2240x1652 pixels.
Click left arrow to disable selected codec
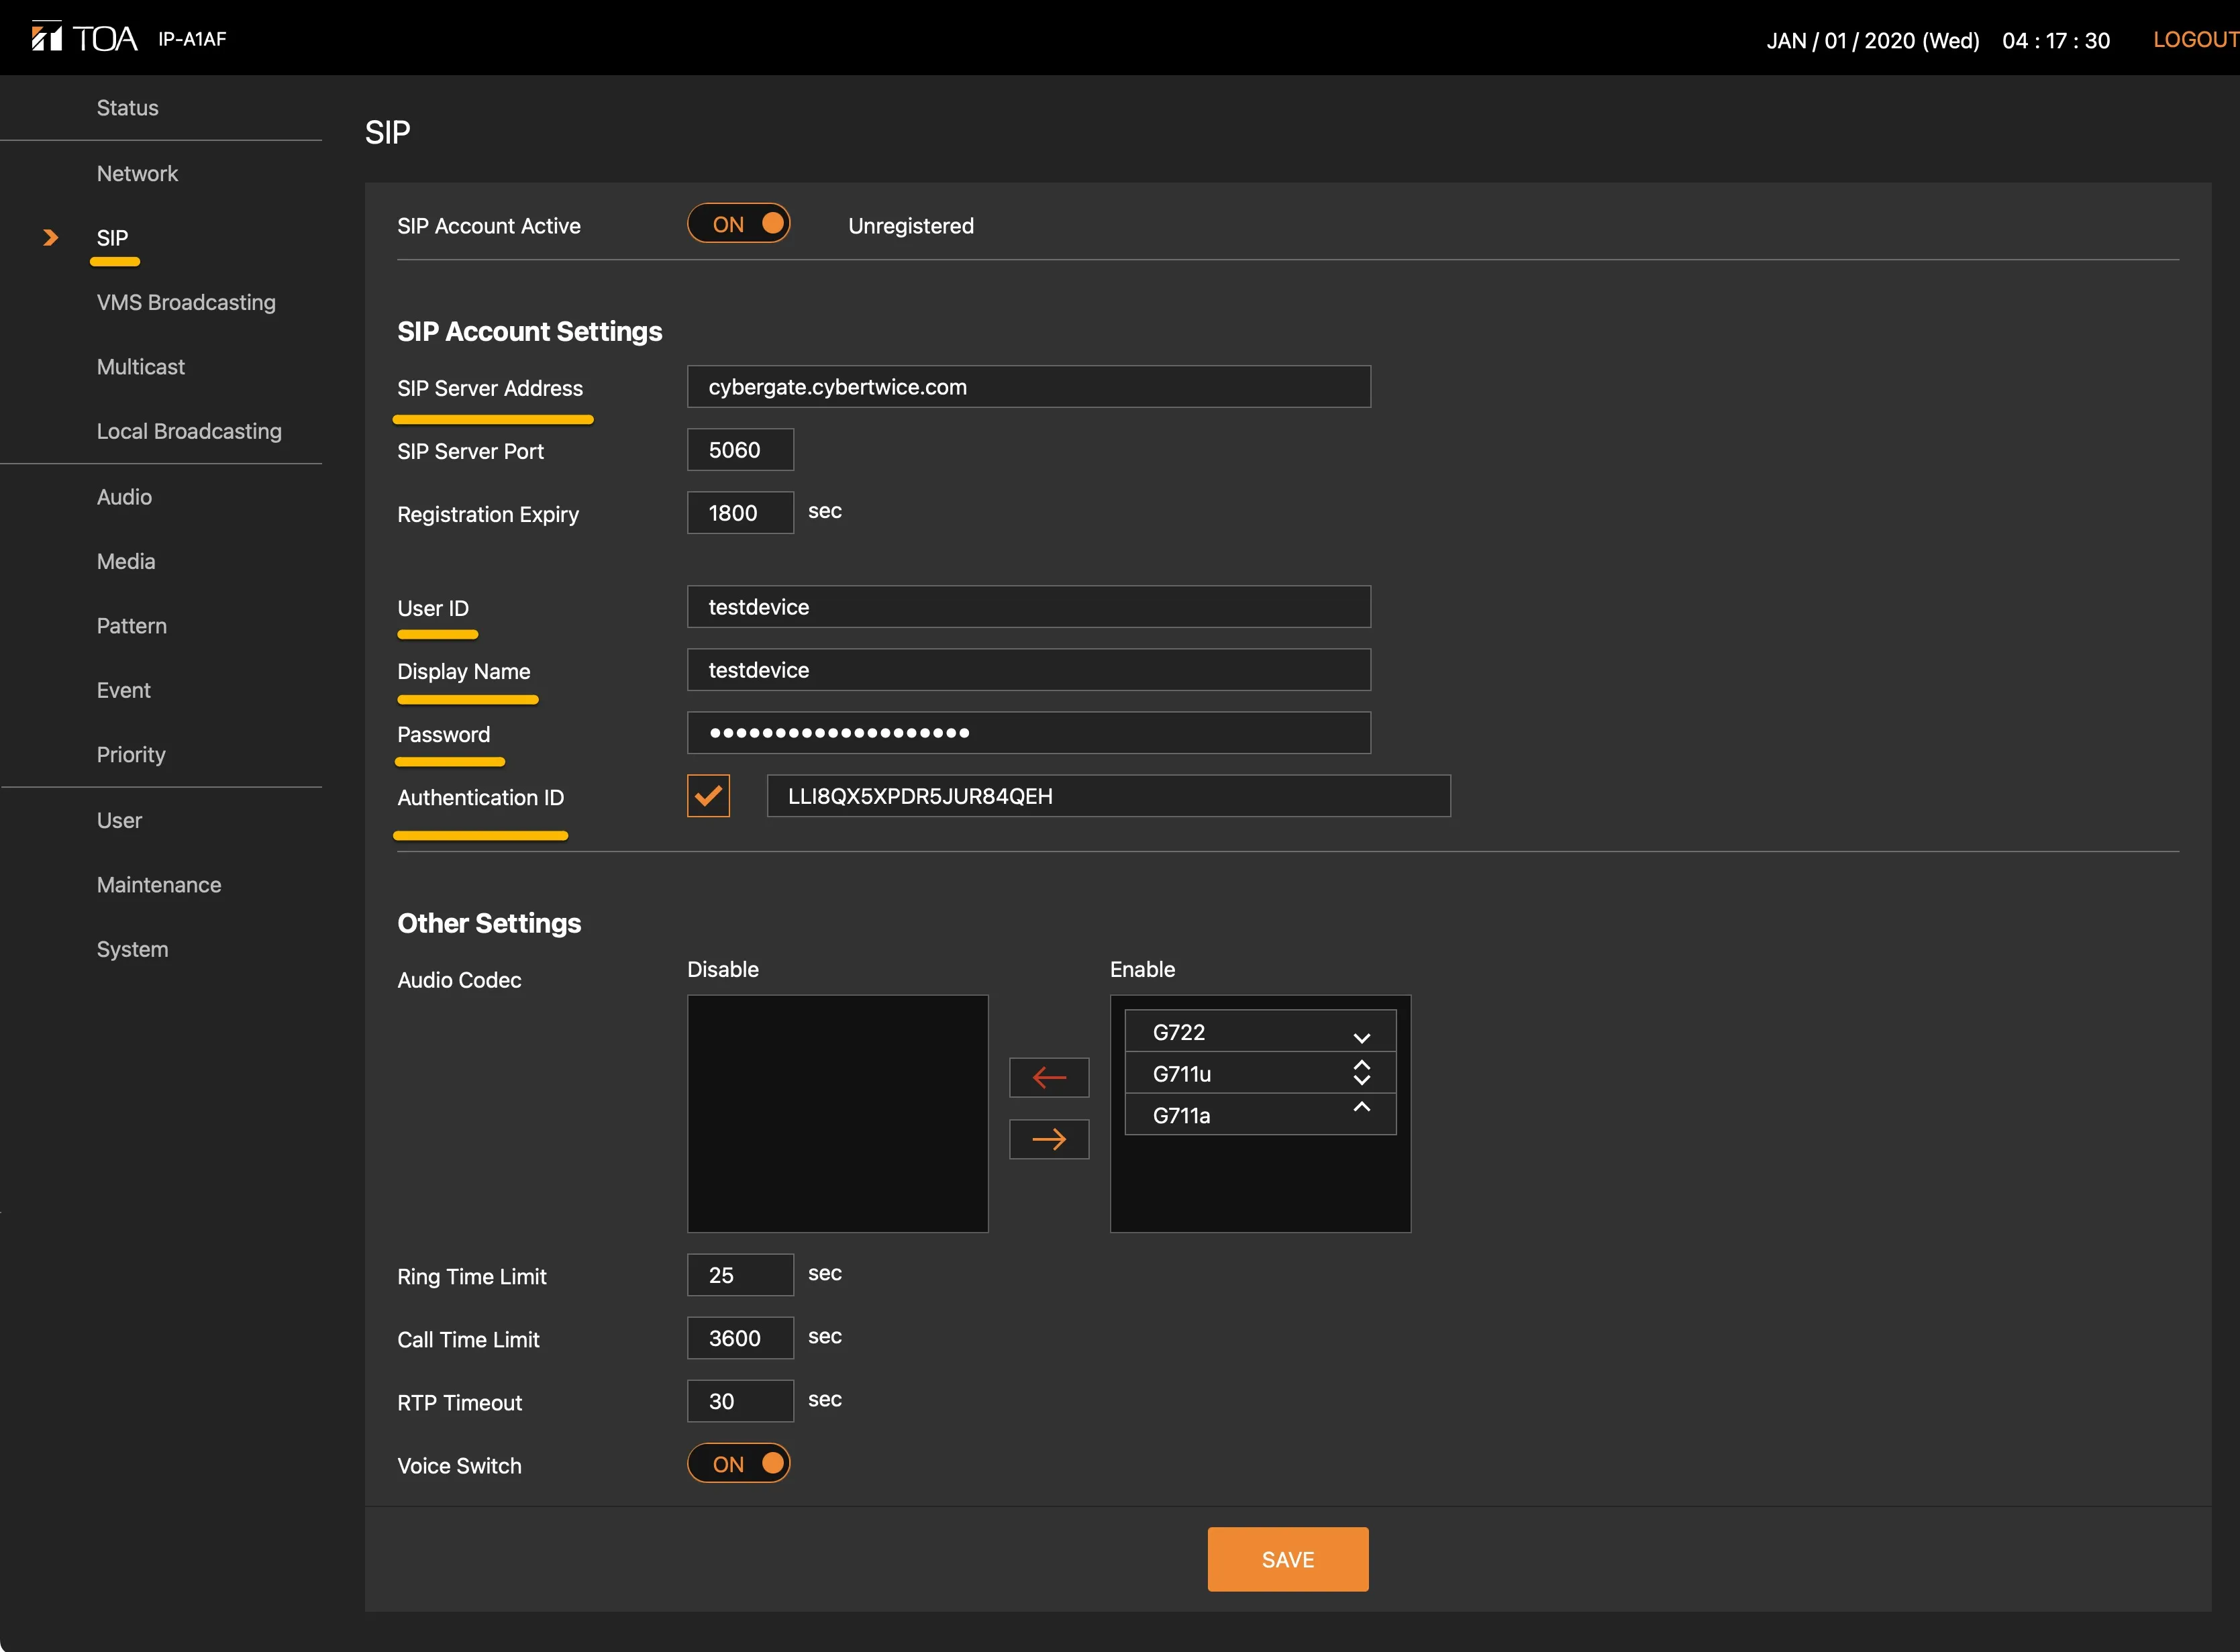(x=1049, y=1077)
